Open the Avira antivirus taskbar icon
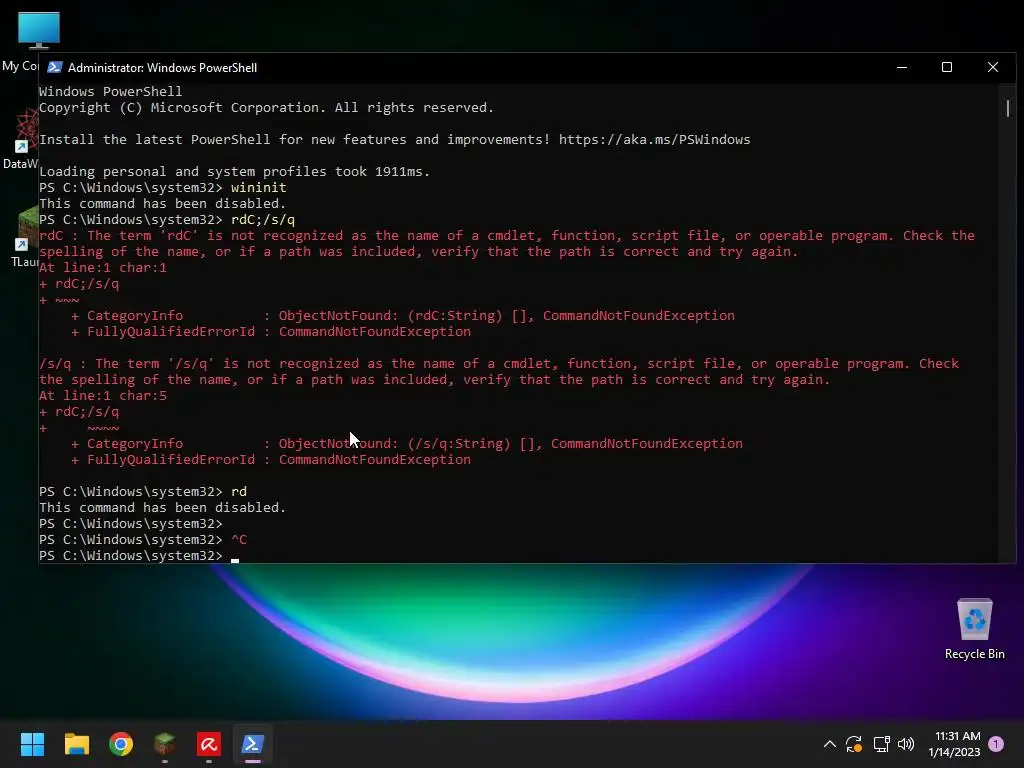The height and width of the screenshot is (768, 1024). coord(208,744)
